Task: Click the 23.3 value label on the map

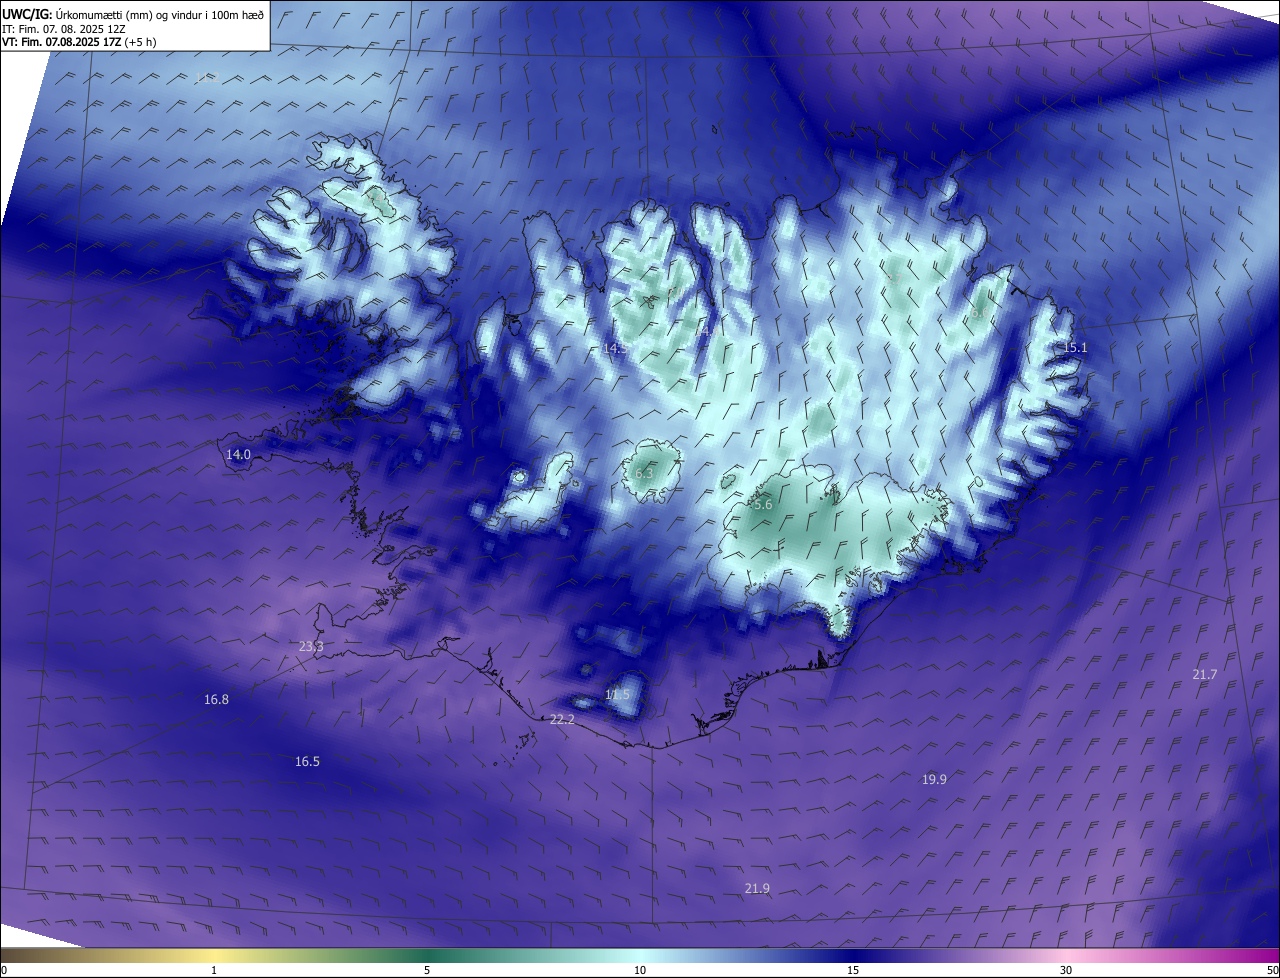Action: [311, 647]
